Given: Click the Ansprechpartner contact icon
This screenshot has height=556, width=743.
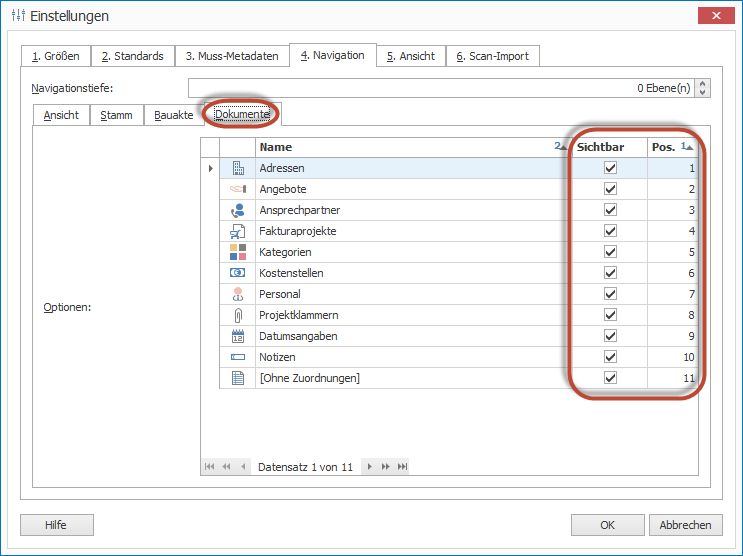Looking at the screenshot, I should click(x=238, y=210).
